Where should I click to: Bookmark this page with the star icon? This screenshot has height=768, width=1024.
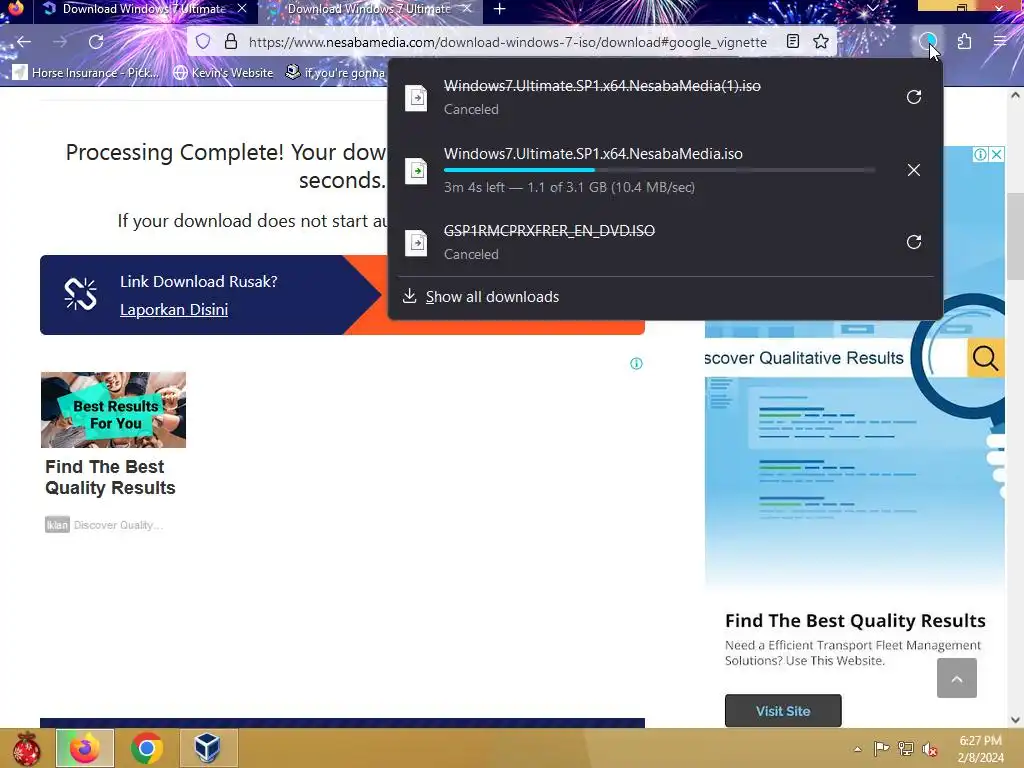[821, 42]
